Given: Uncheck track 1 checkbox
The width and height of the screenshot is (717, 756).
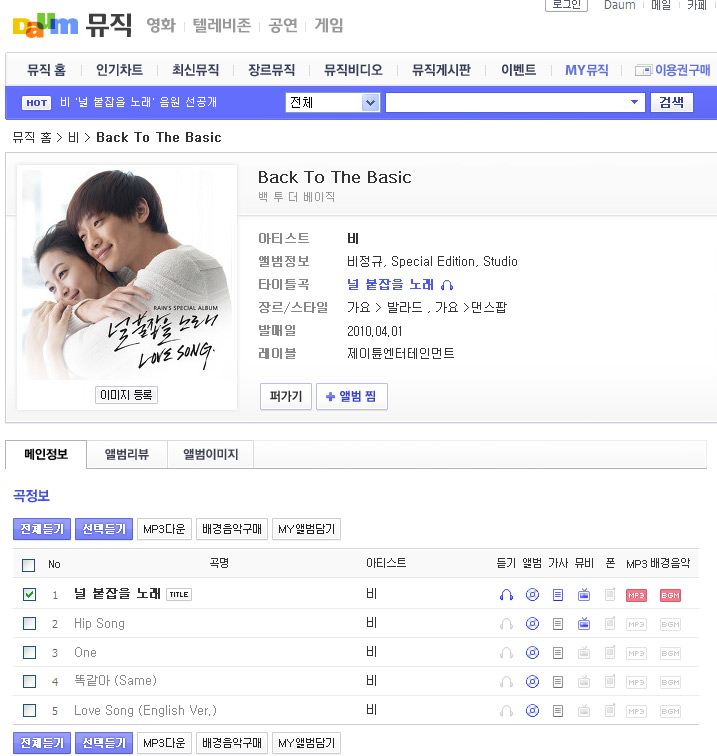Looking at the screenshot, I should point(29,594).
